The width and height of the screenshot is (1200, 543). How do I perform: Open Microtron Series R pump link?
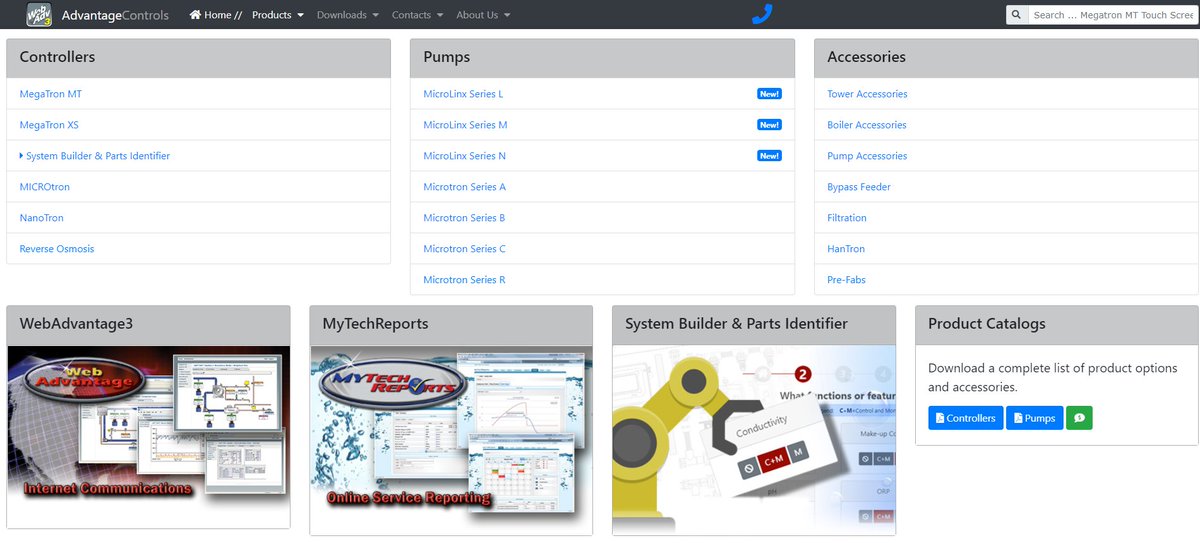464,280
